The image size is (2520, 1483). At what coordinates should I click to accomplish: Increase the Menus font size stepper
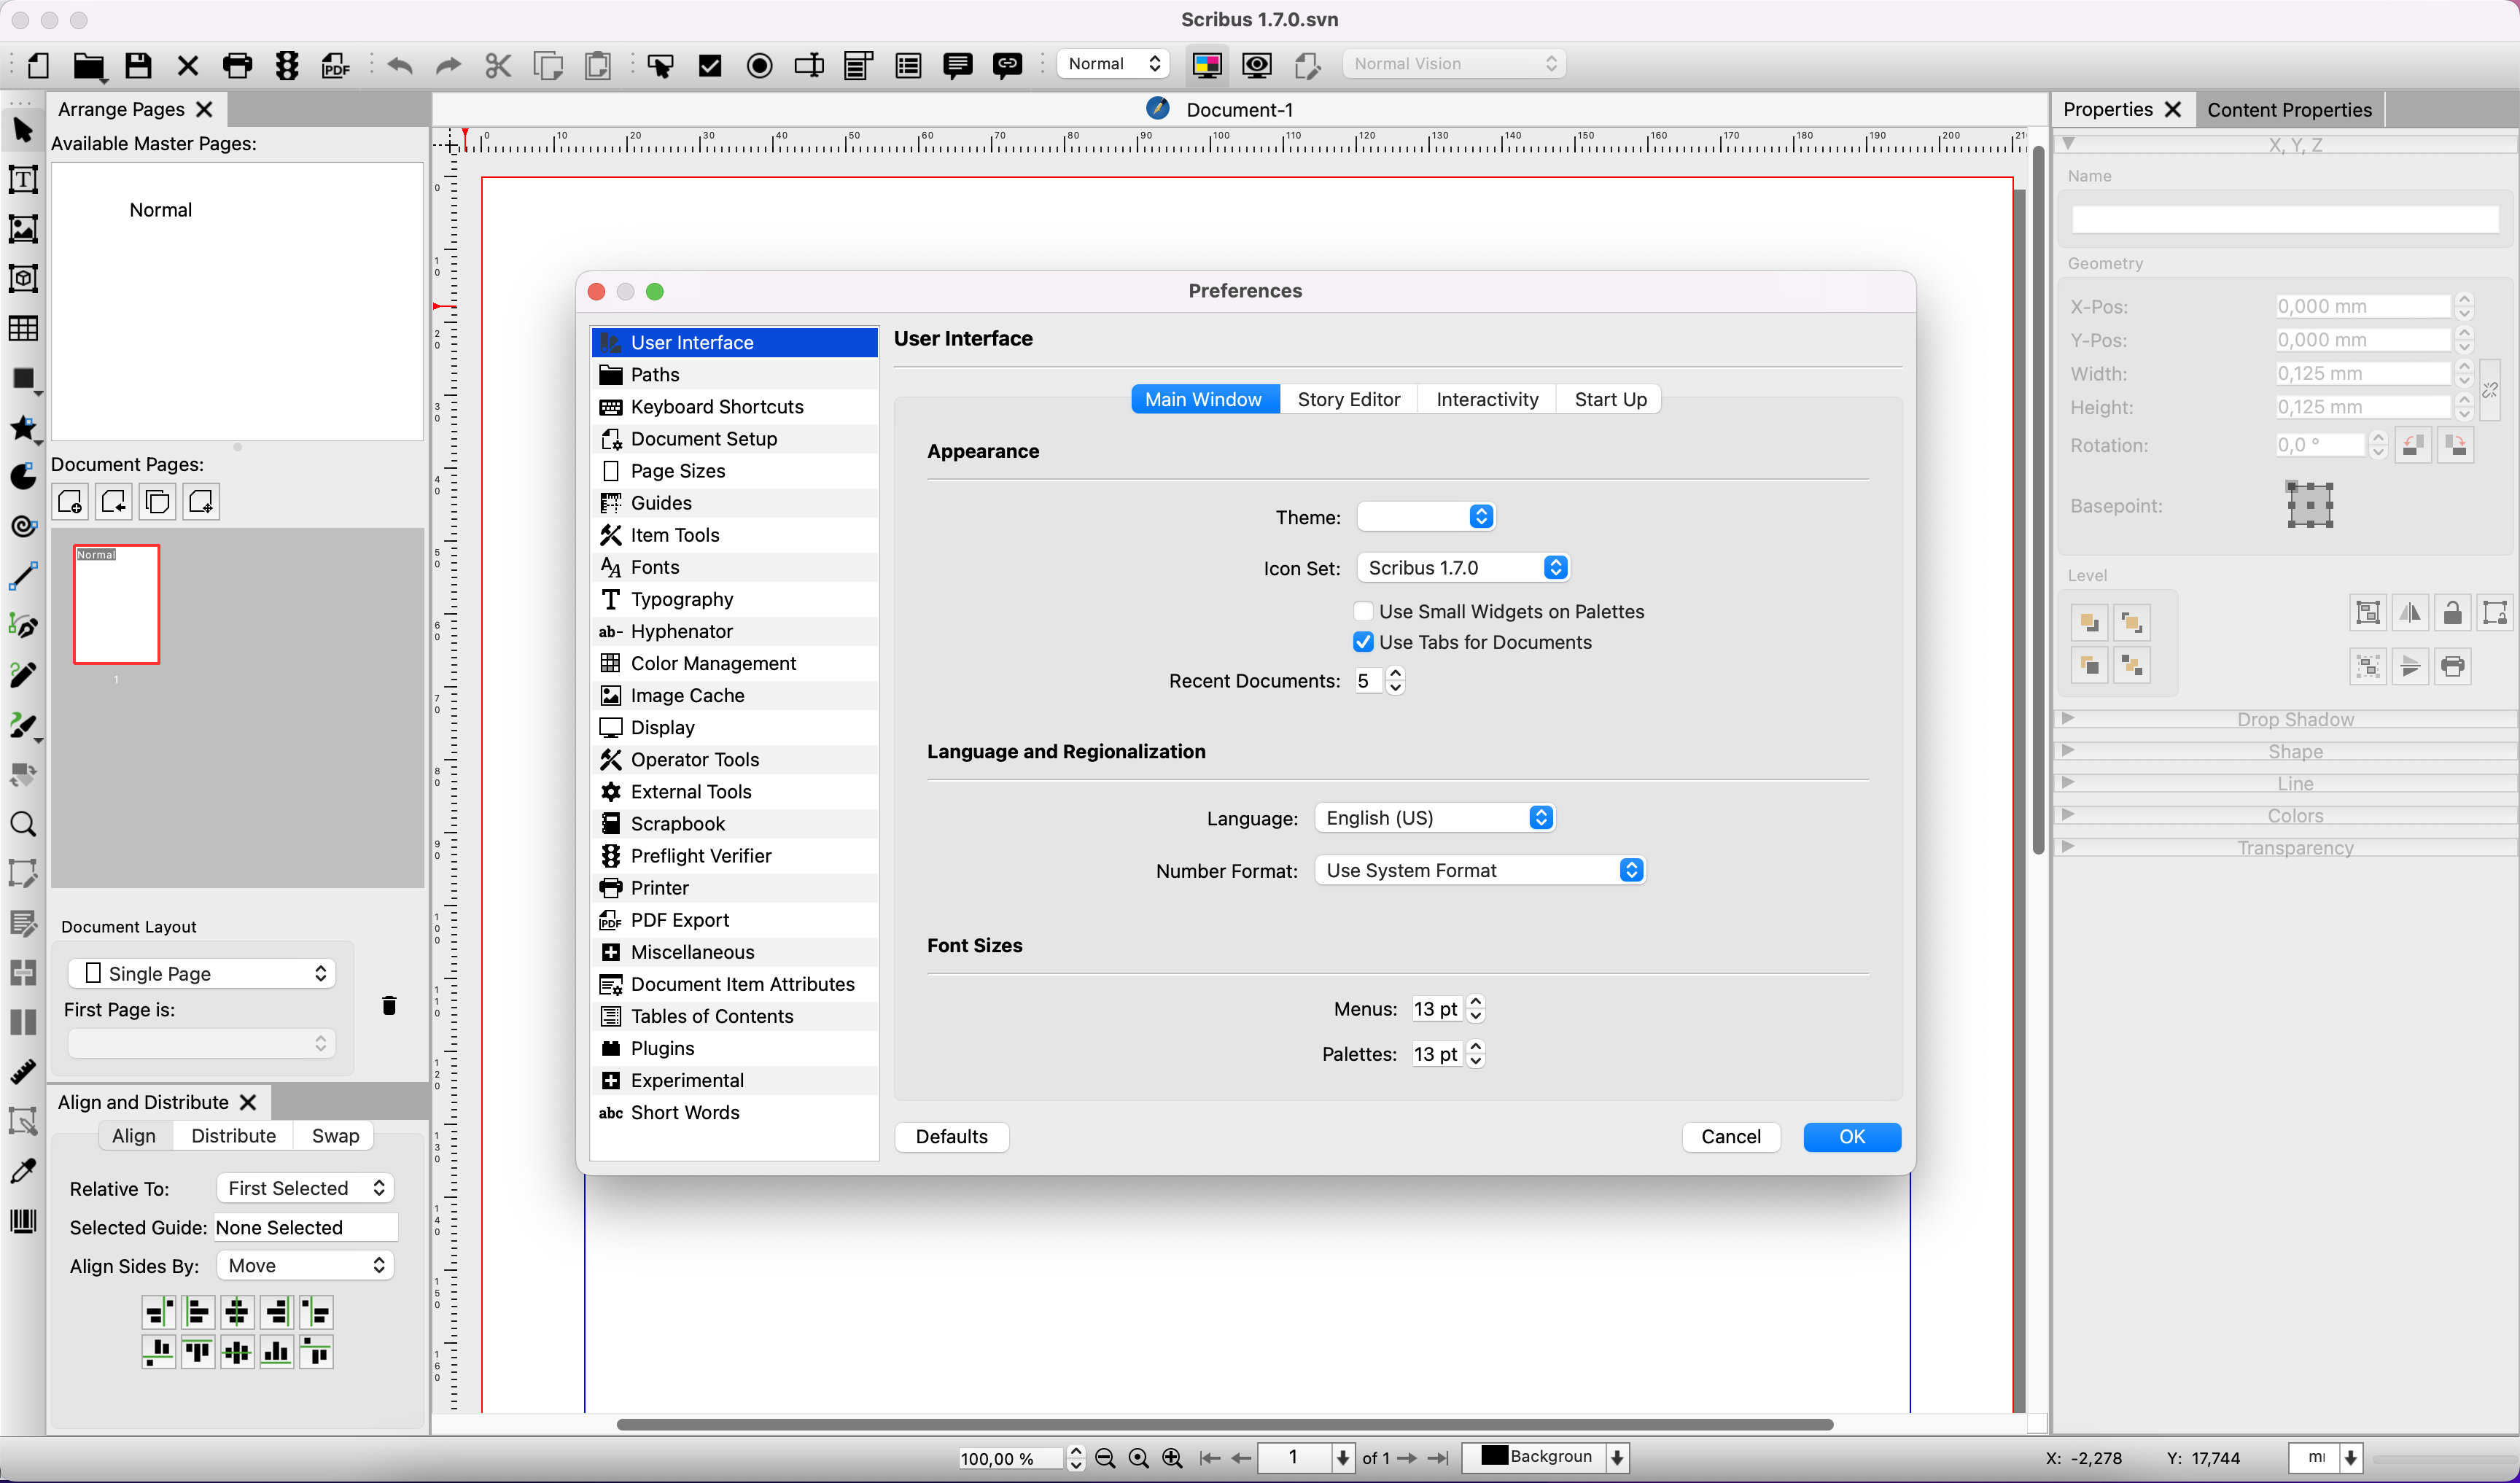(1476, 1001)
